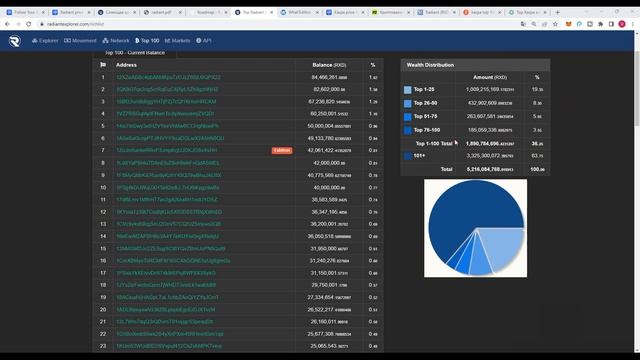Open the rank 16 address link

tap(173, 260)
